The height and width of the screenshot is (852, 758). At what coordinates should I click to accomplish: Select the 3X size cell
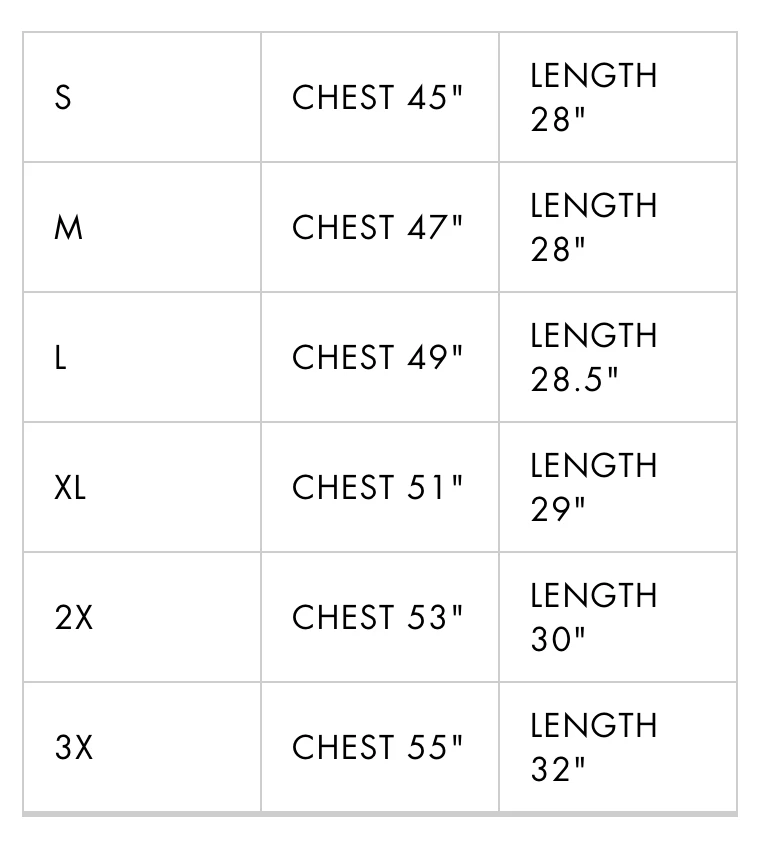tap(74, 748)
